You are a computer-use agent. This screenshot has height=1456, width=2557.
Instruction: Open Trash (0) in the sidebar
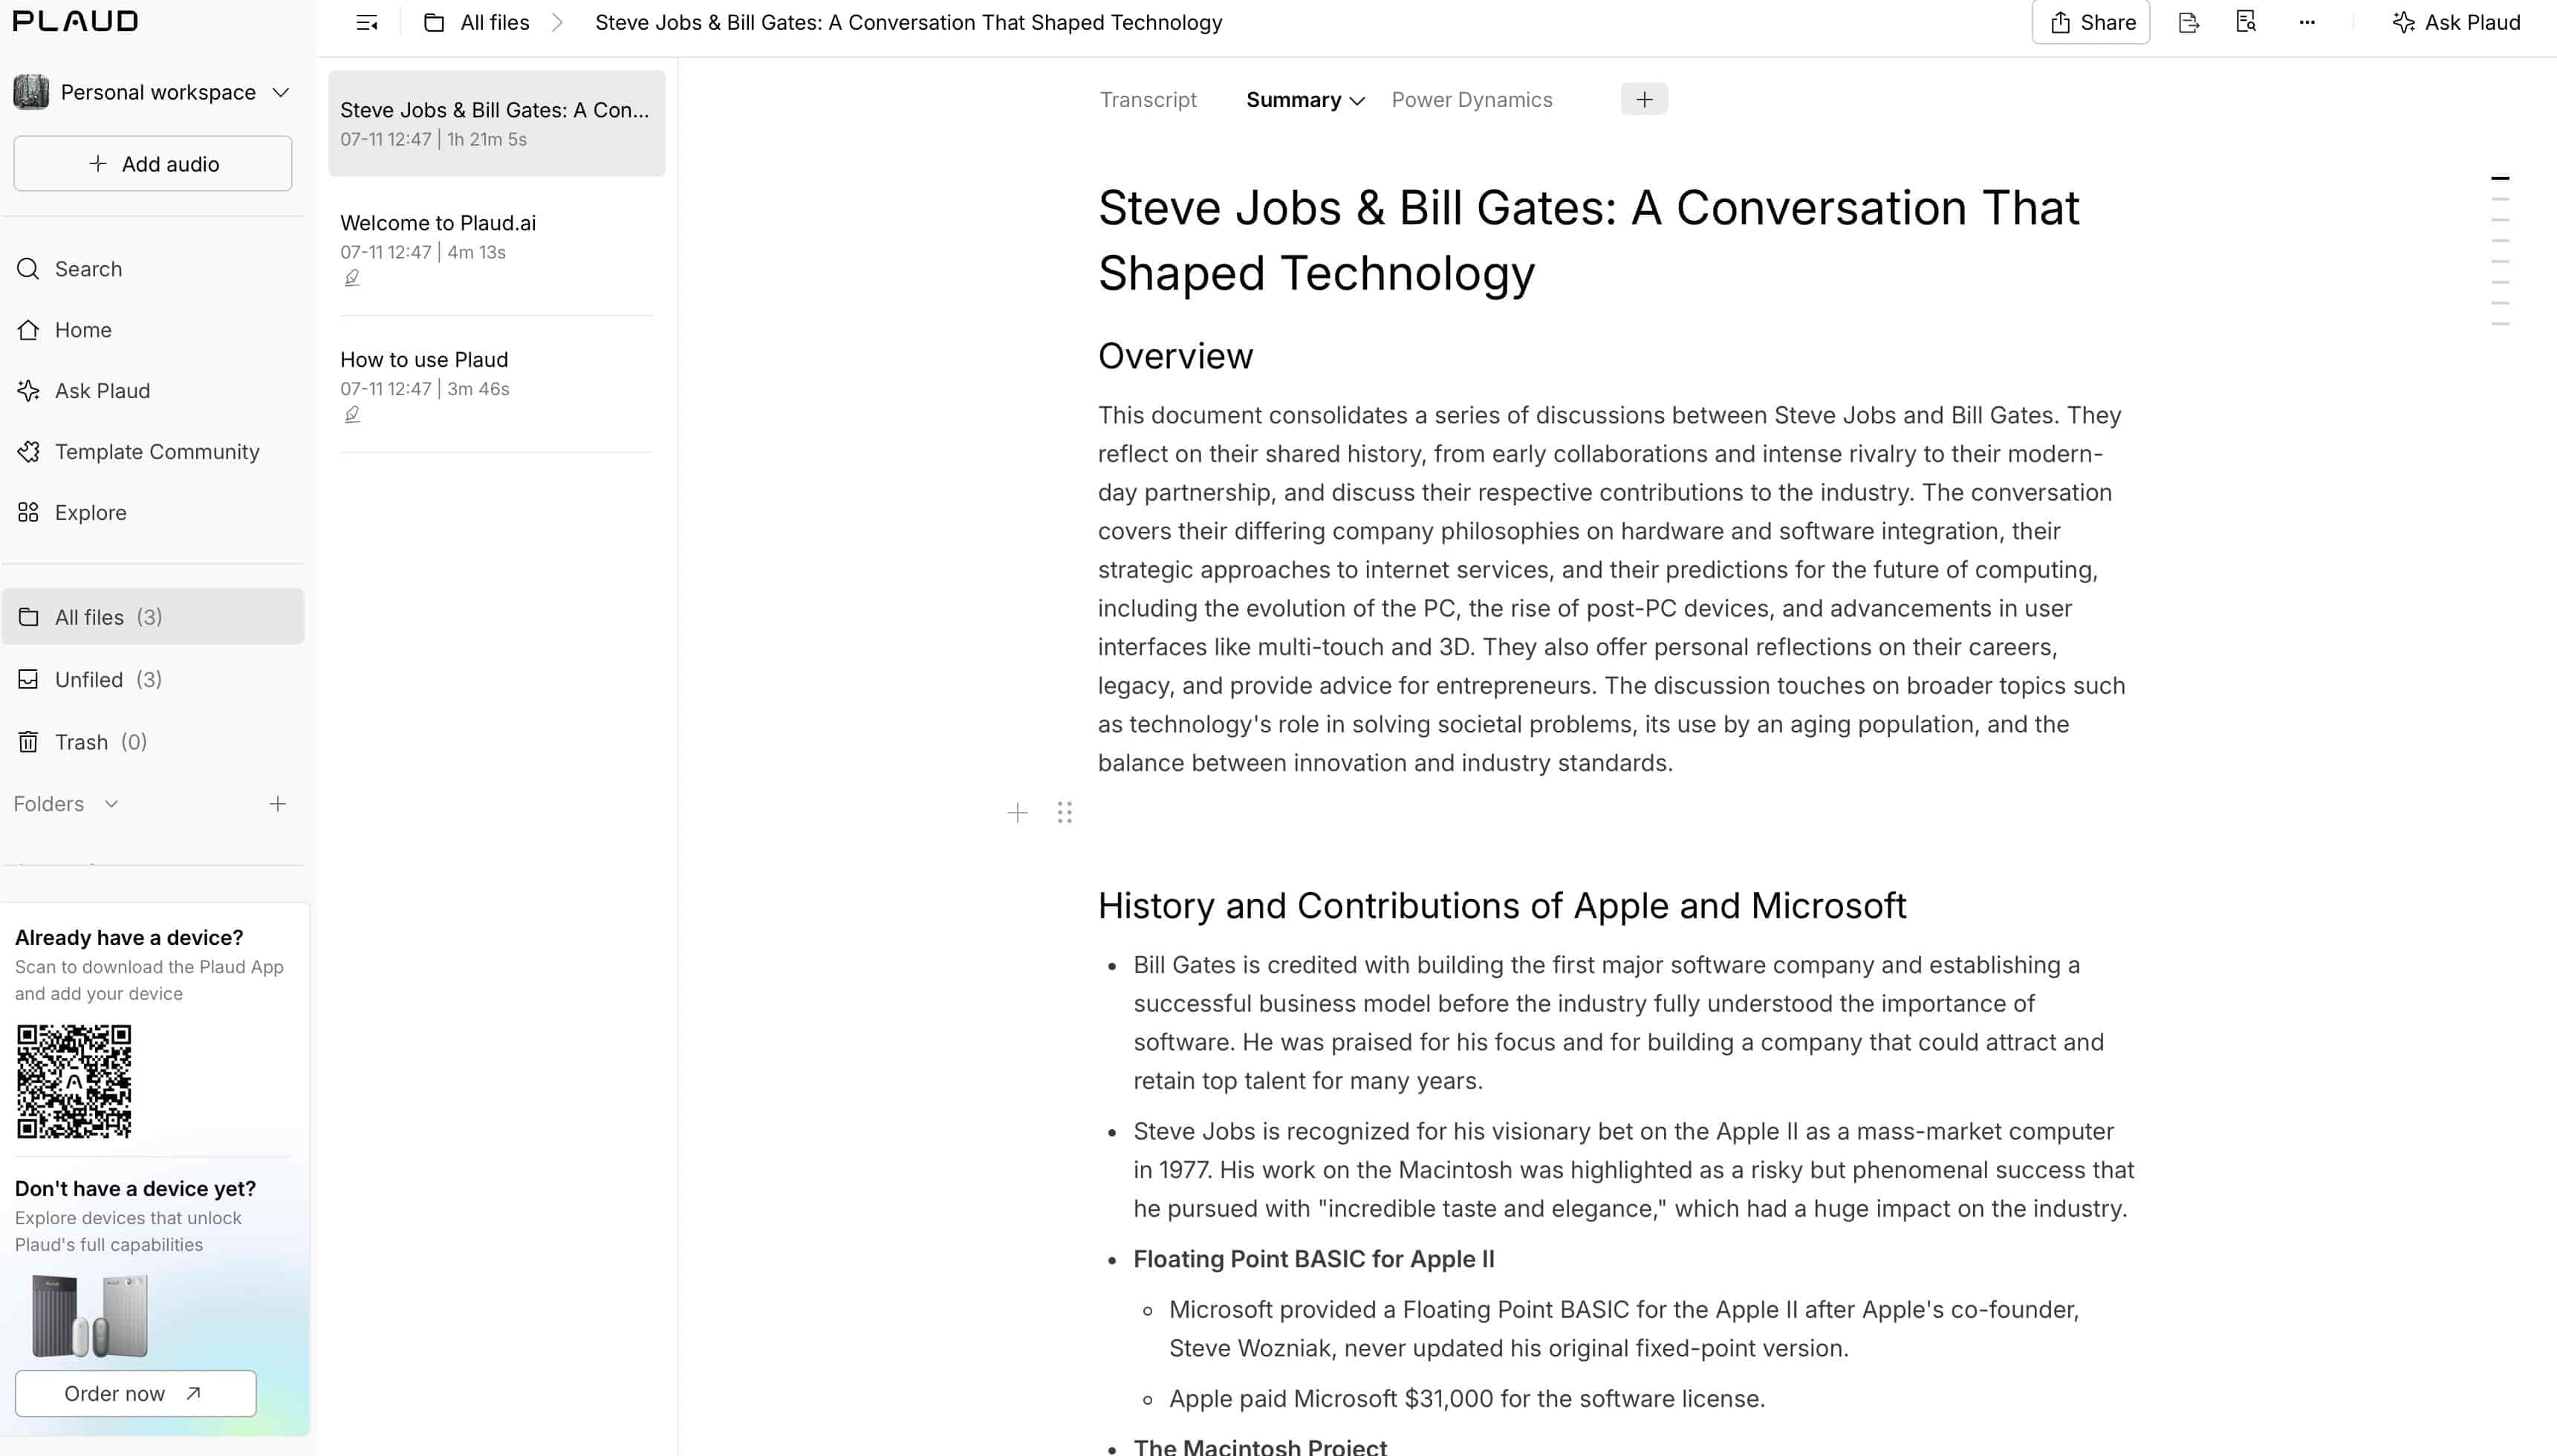tap(153, 741)
